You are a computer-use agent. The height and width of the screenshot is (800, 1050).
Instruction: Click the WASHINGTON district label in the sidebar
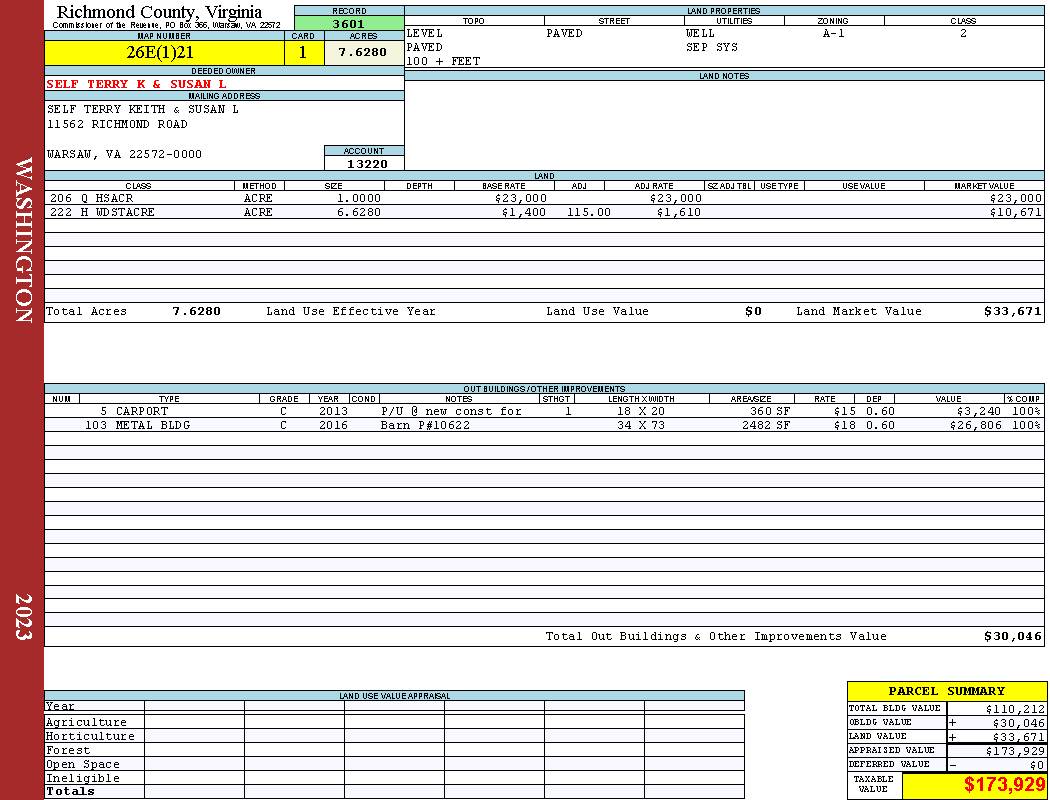click(23, 240)
